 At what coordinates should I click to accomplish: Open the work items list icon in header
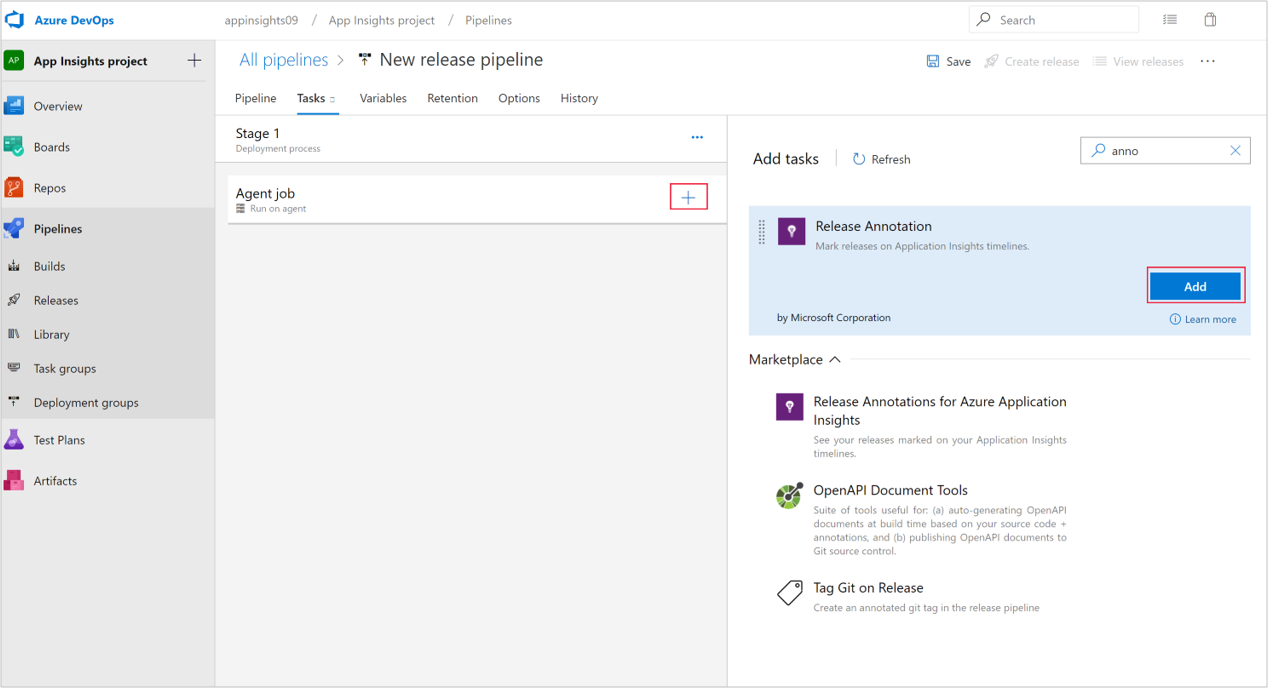tap(1170, 20)
